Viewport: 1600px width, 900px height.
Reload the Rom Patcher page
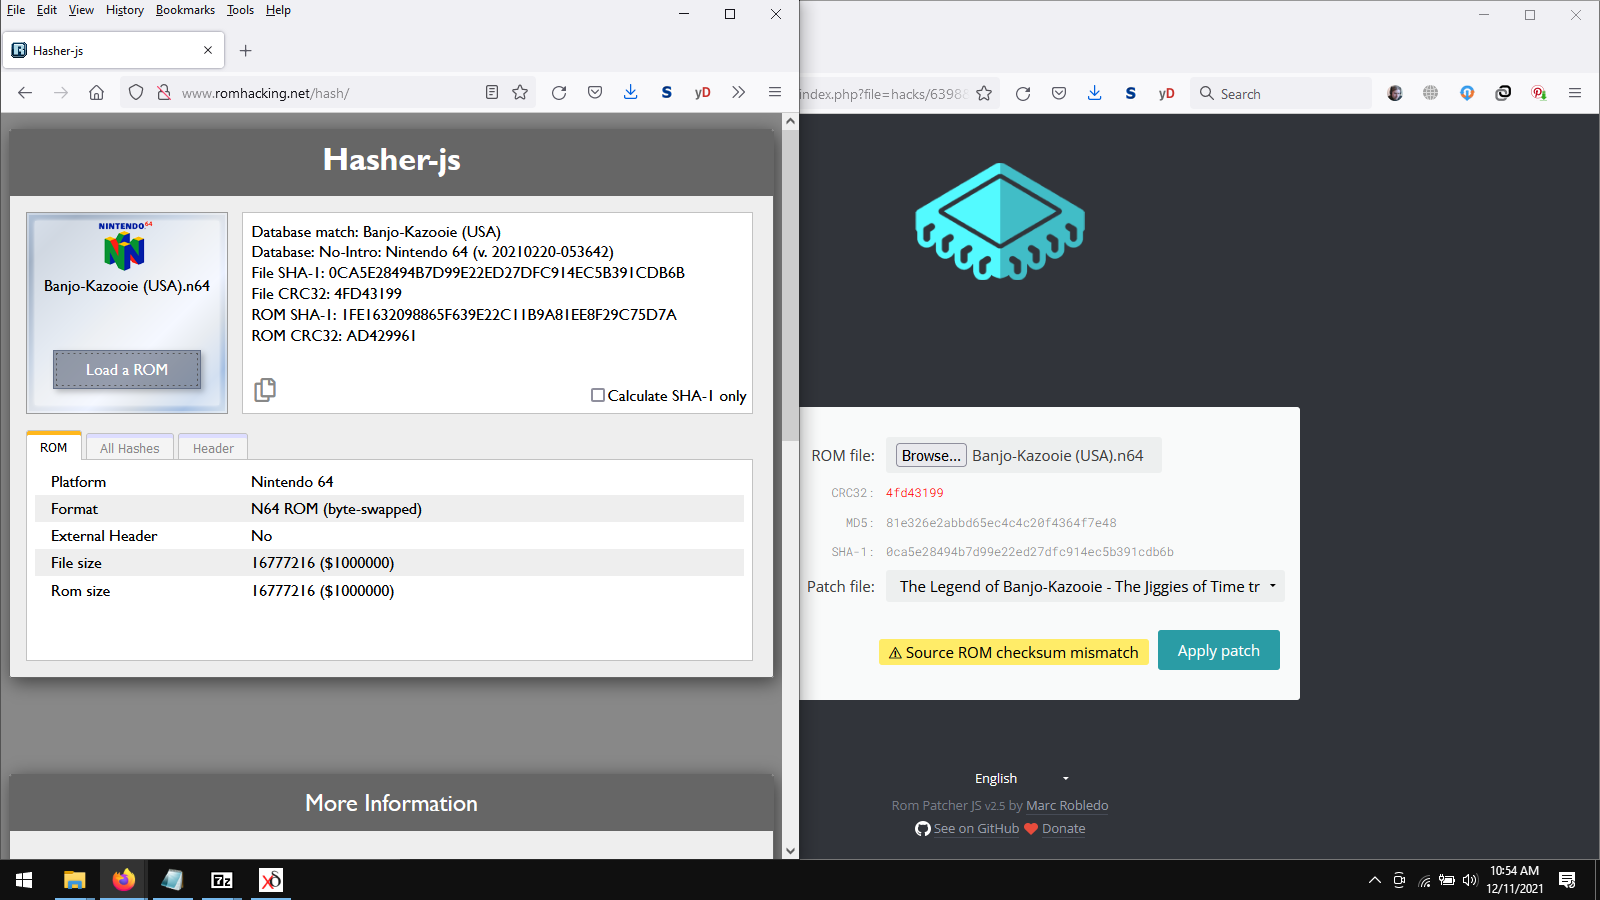[x=1023, y=93]
